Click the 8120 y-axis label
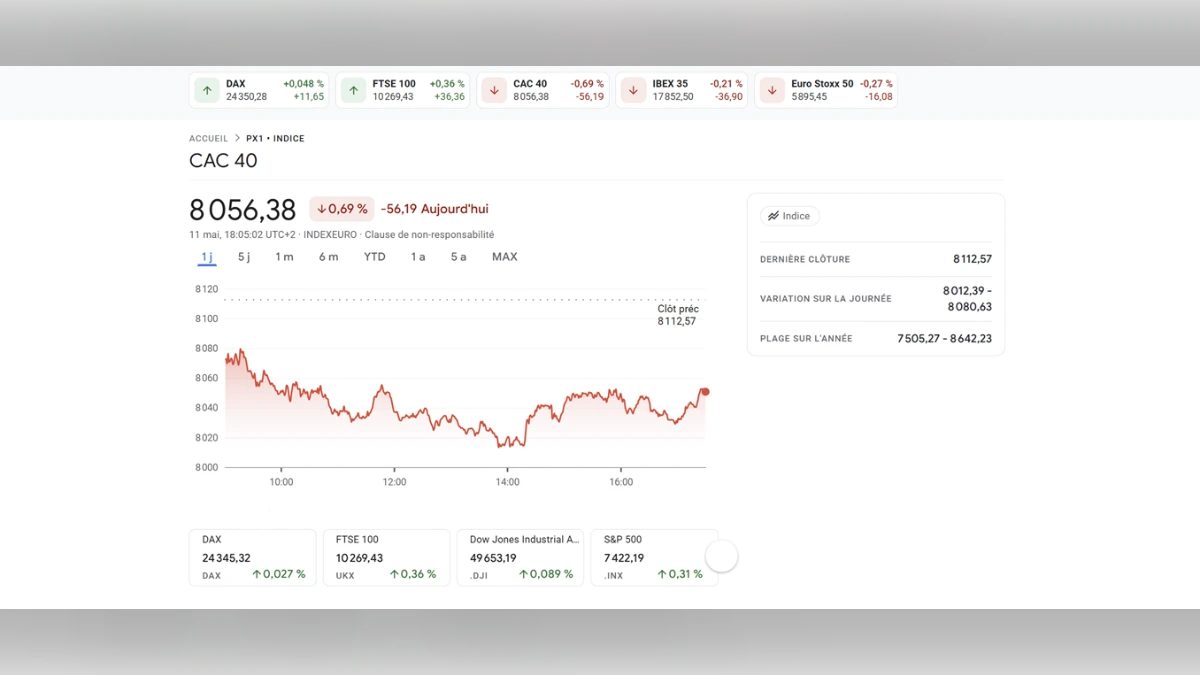1200x675 pixels. click(206, 289)
